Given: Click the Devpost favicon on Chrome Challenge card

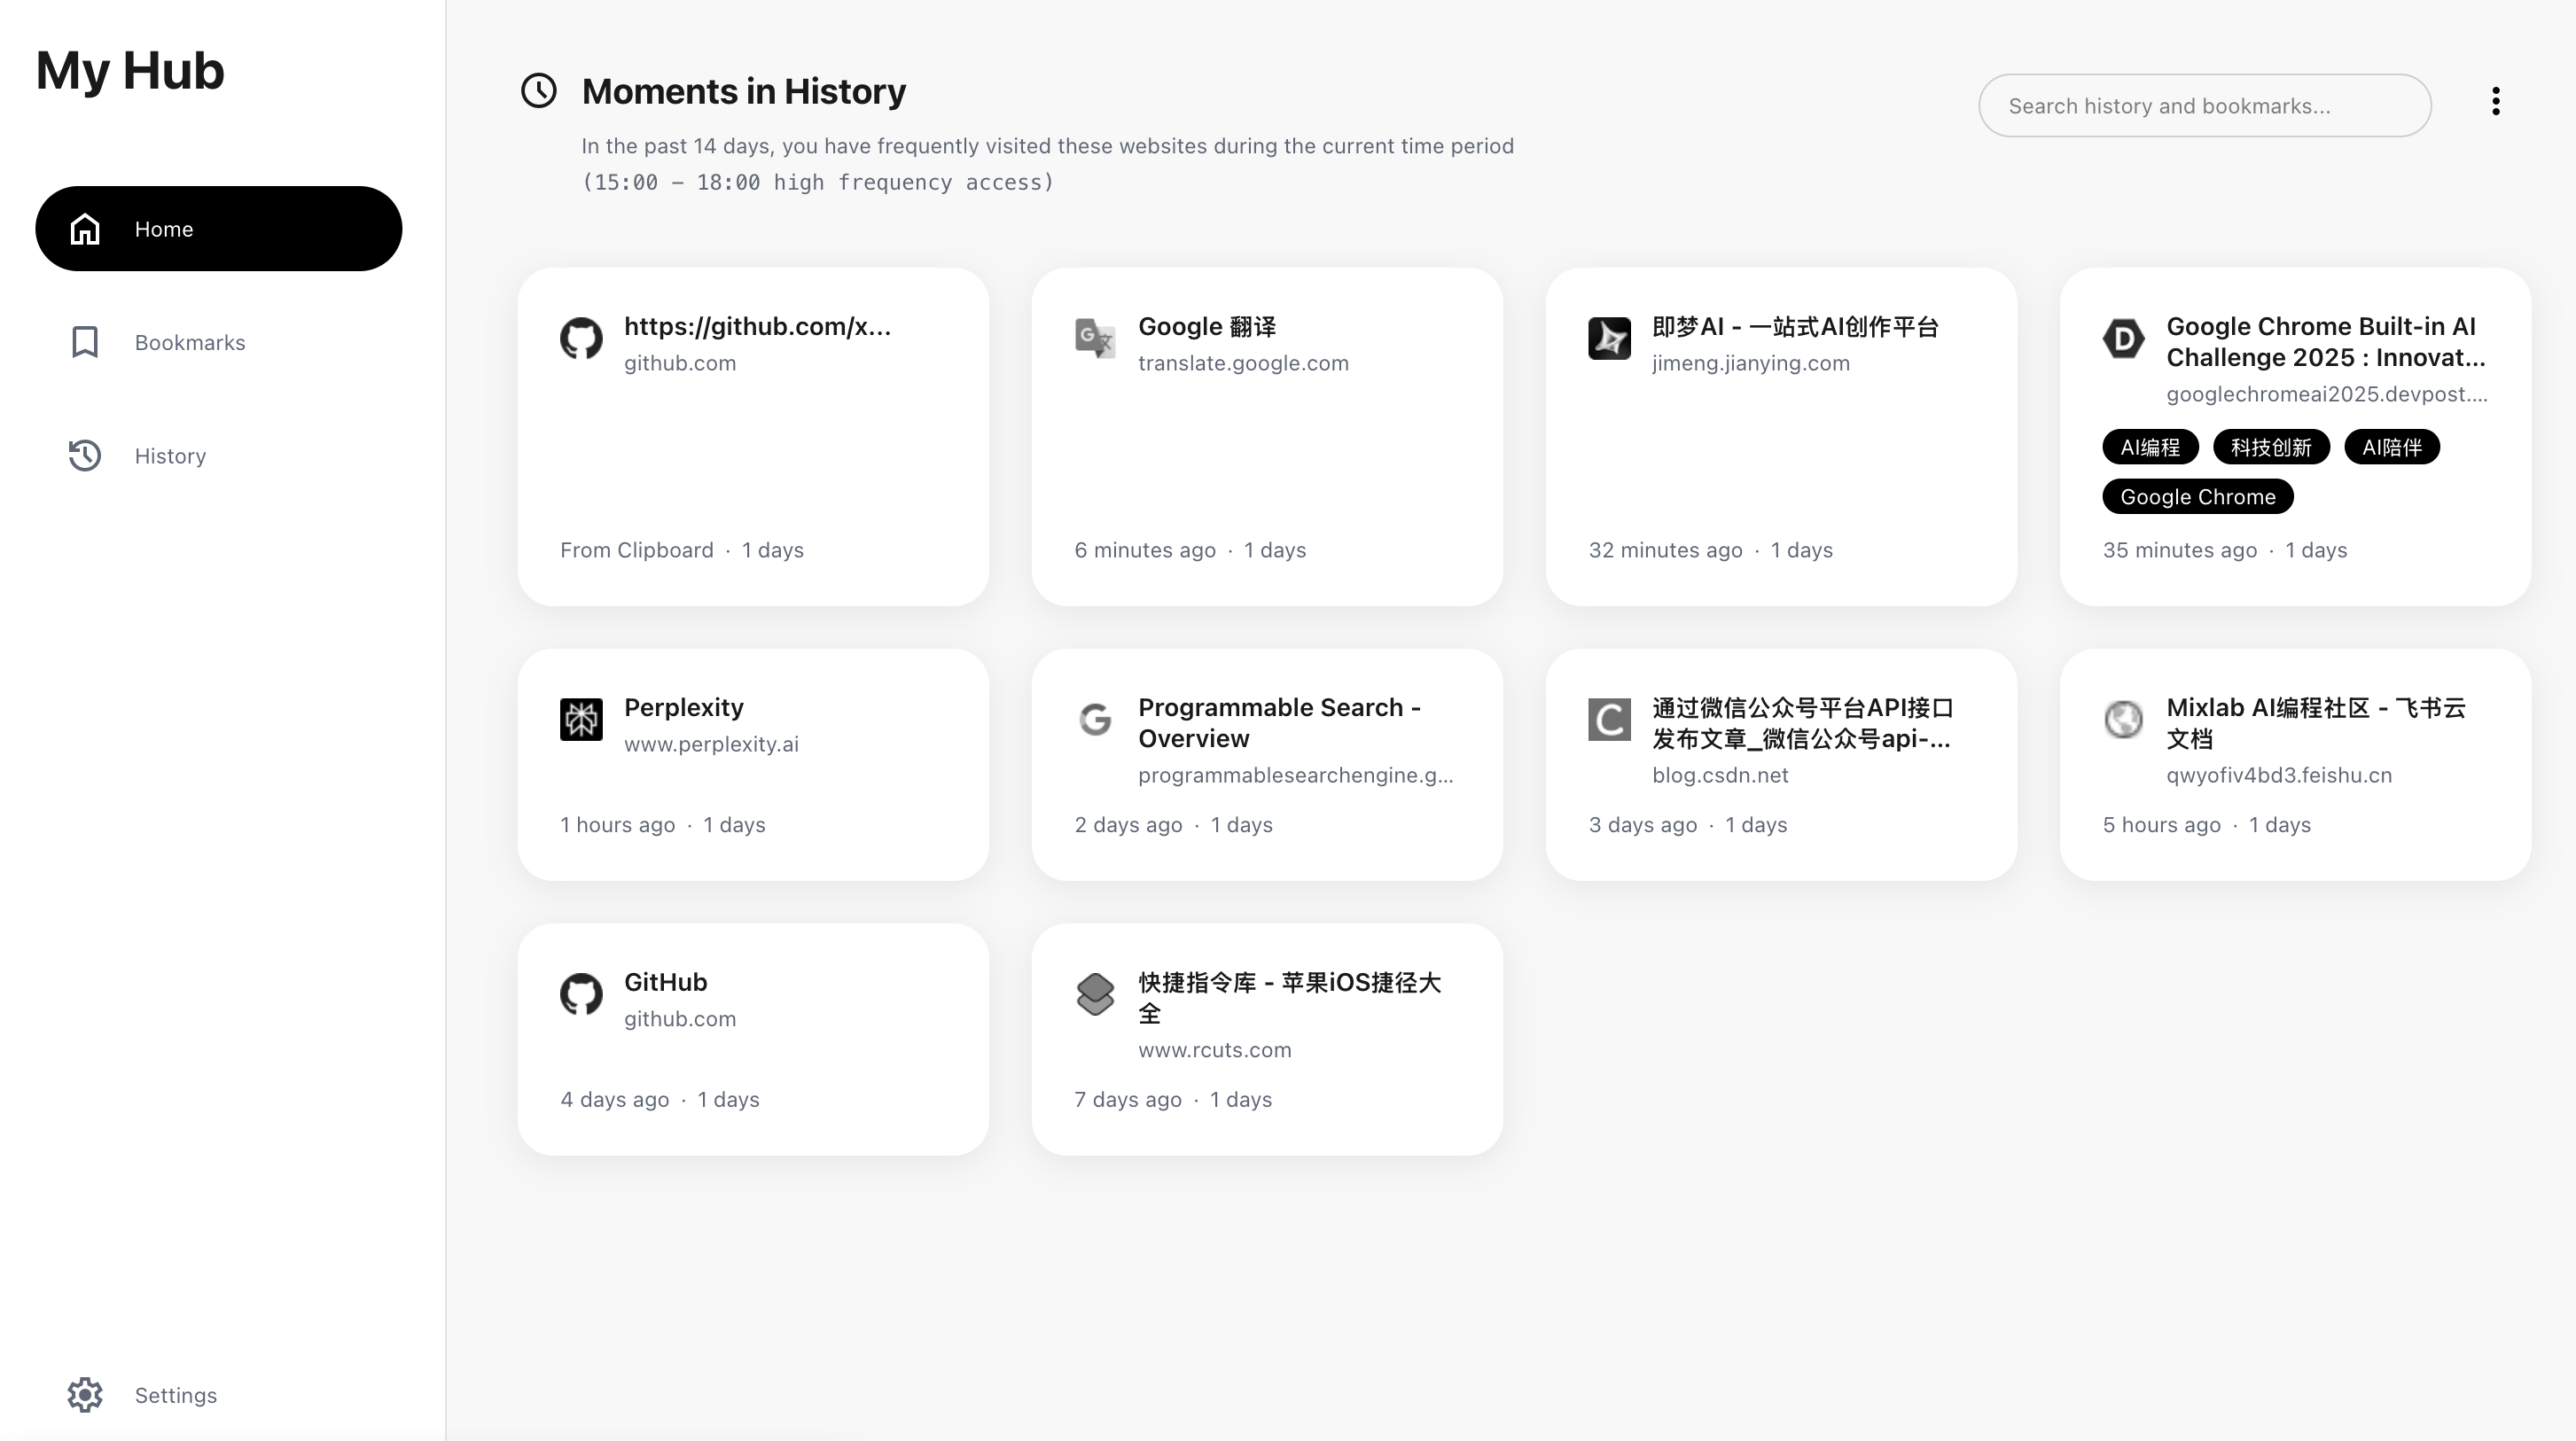Looking at the screenshot, I should (2123, 338).
